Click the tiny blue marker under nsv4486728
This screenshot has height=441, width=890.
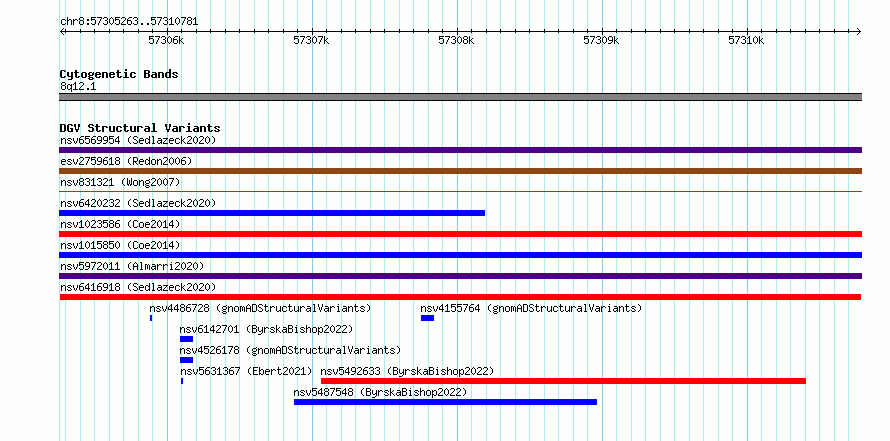click(151, 318)
